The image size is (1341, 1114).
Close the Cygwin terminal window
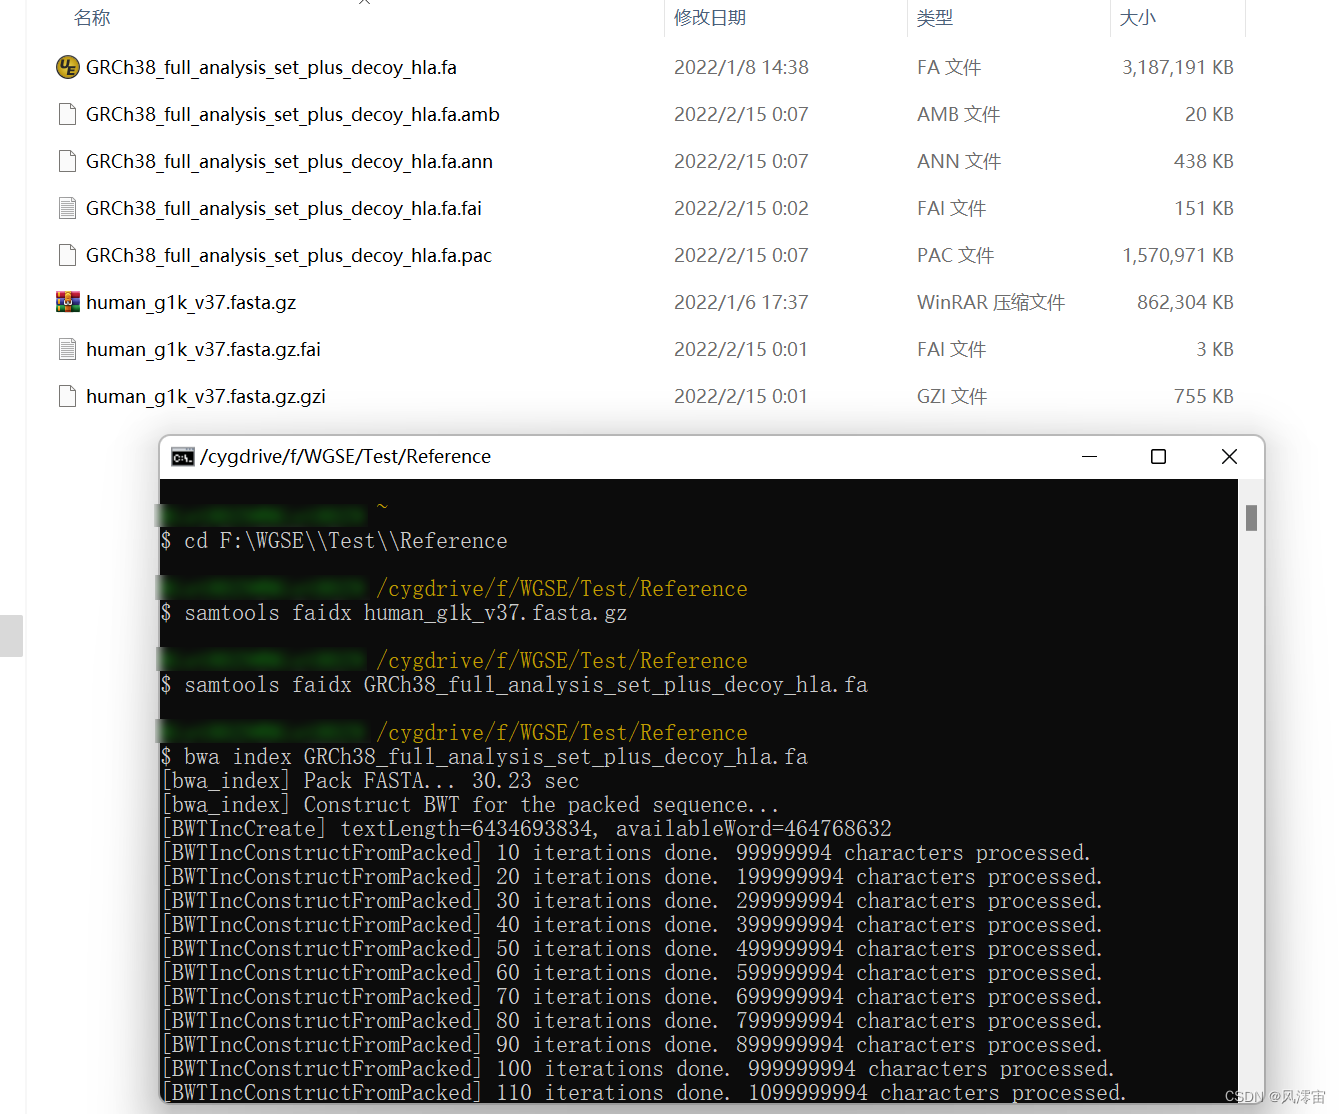click(1229, 456)
